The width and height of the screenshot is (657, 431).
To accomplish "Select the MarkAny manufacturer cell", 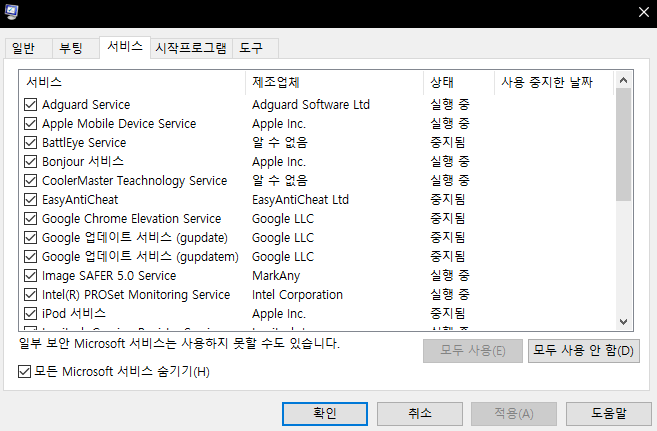I will 276,276.
